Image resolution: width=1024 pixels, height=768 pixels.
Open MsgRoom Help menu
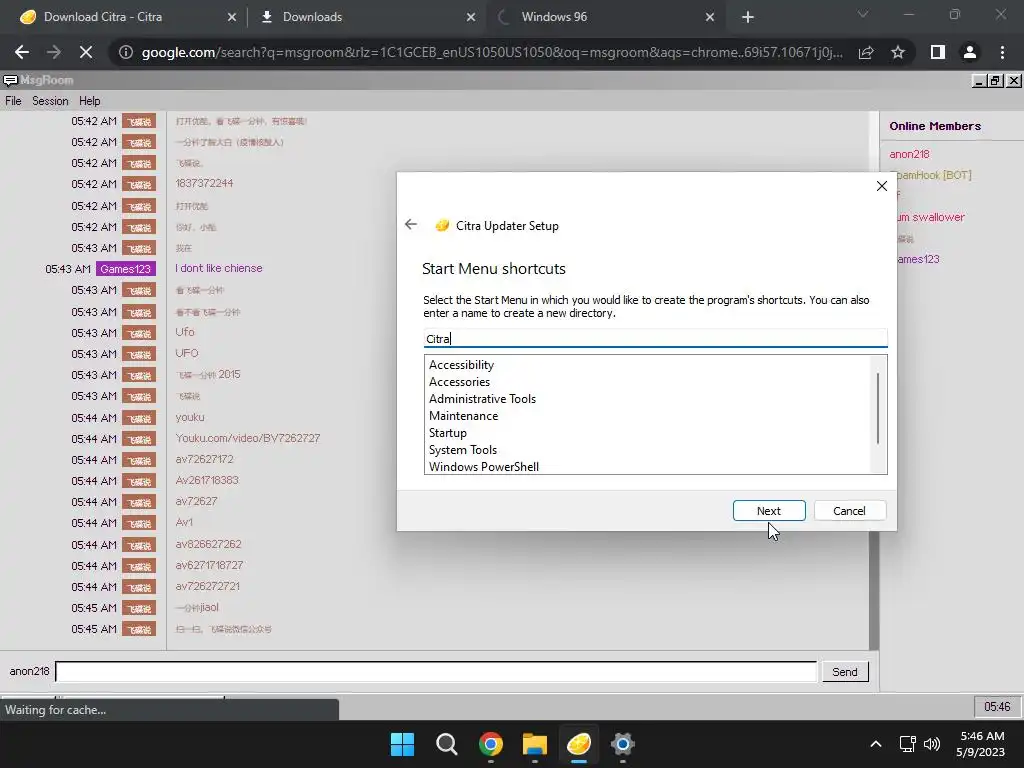click(89, 101)
